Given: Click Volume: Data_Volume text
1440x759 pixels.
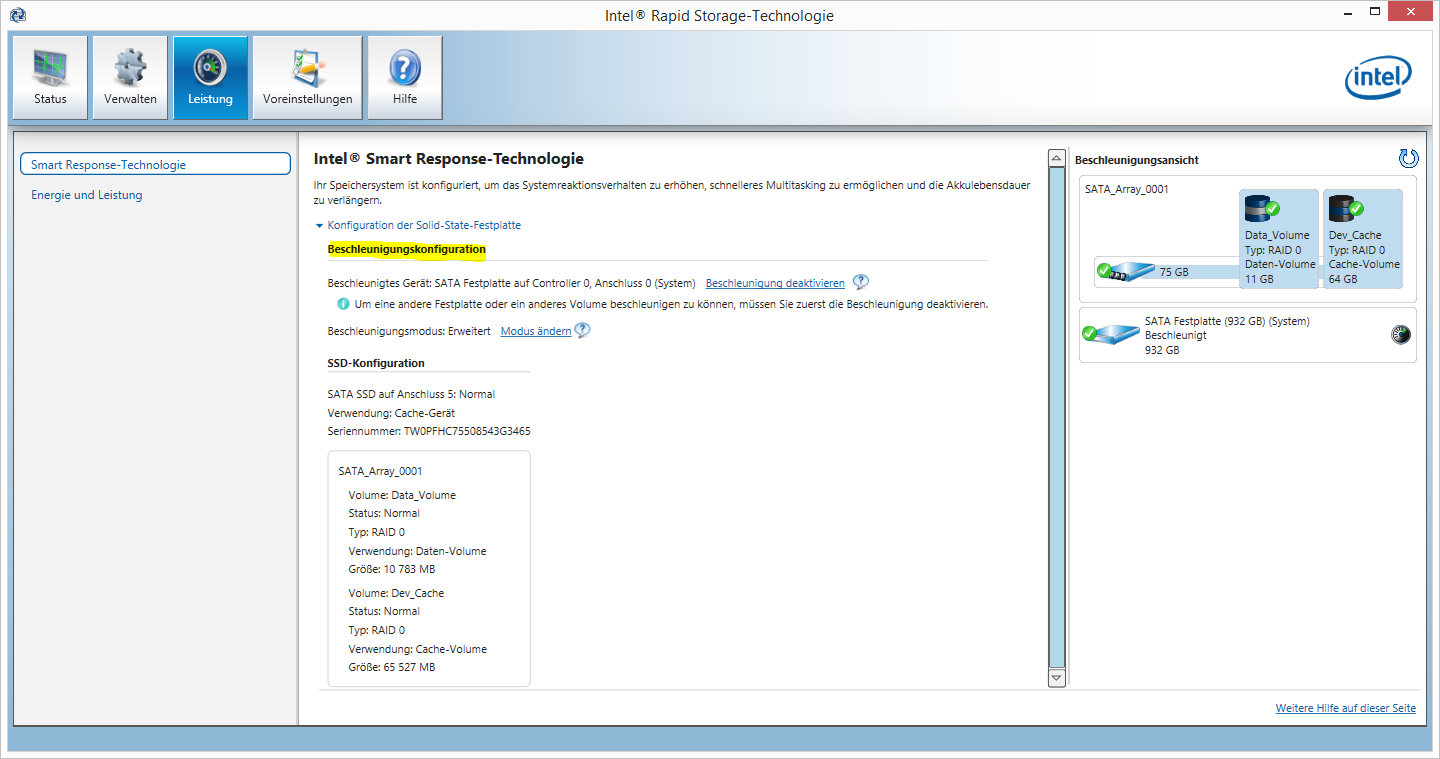Looking at the screenshot, I should point(402,495).
